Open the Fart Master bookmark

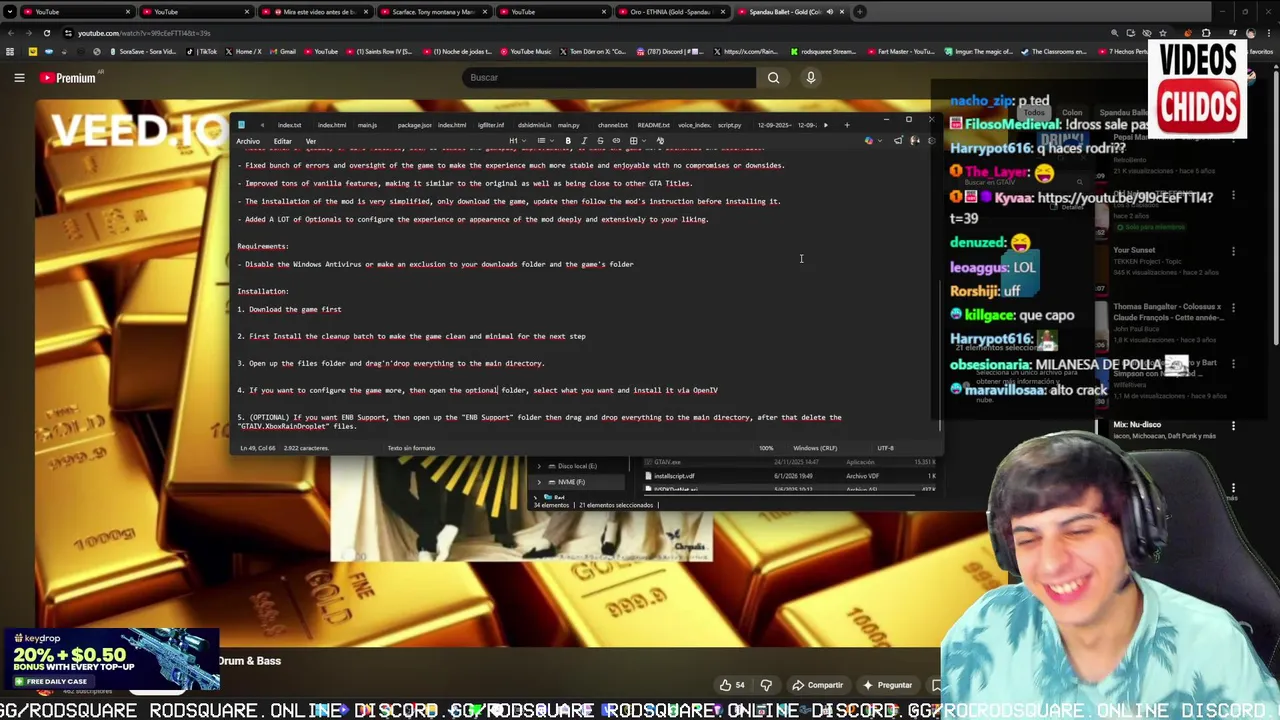click(901, 52)
